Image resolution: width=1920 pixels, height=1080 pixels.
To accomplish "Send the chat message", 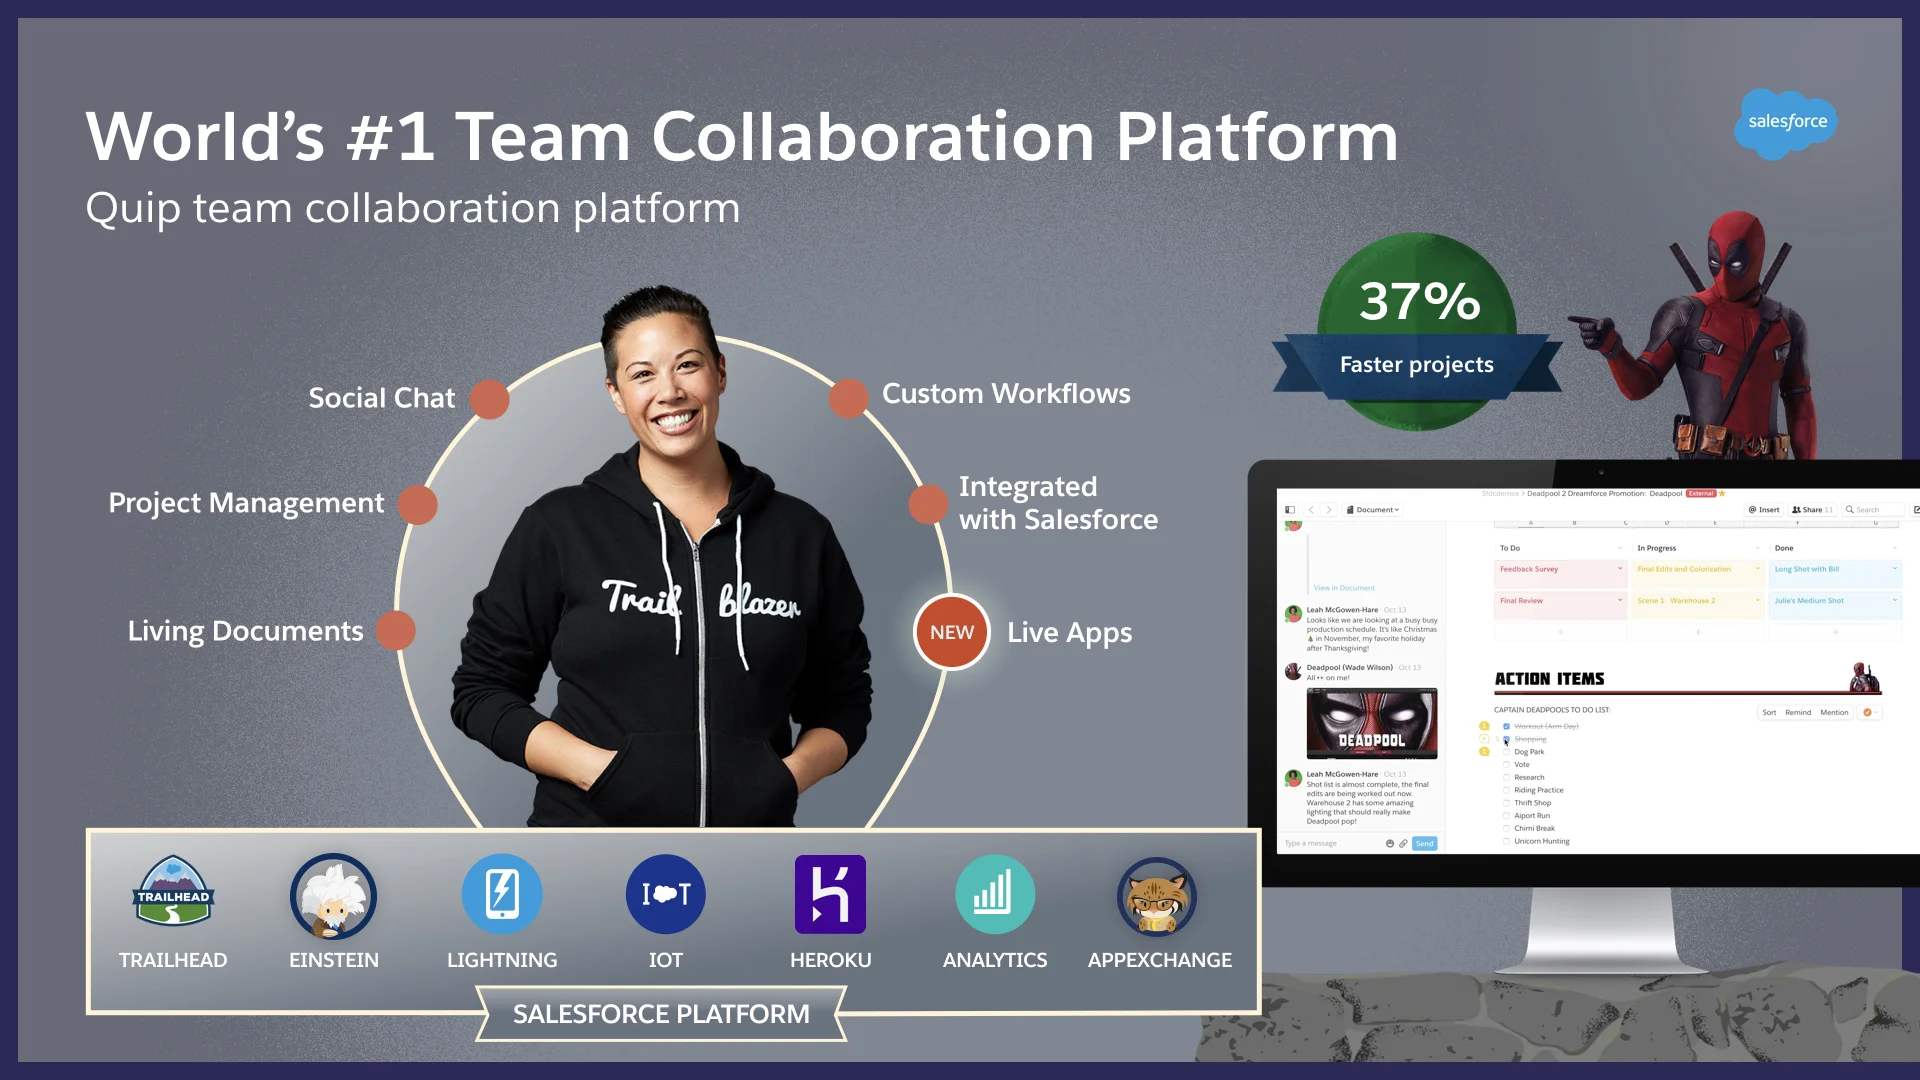I will pyautogui.click(x=1425, y=844).
